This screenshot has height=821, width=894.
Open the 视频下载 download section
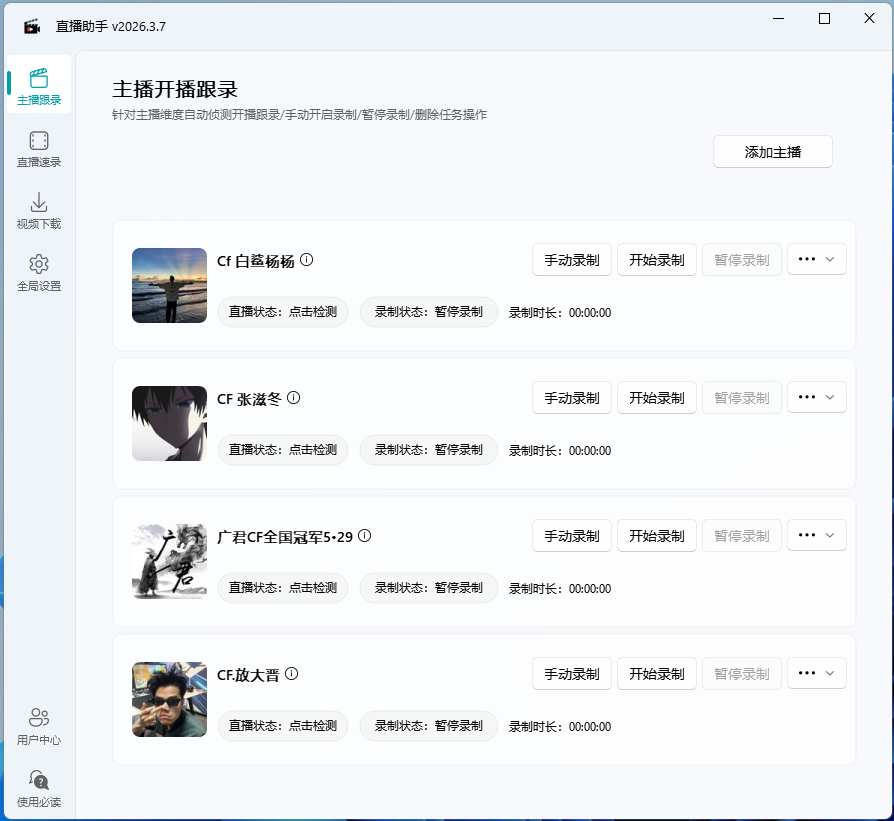pyautogui.click(x=38, y=210)
